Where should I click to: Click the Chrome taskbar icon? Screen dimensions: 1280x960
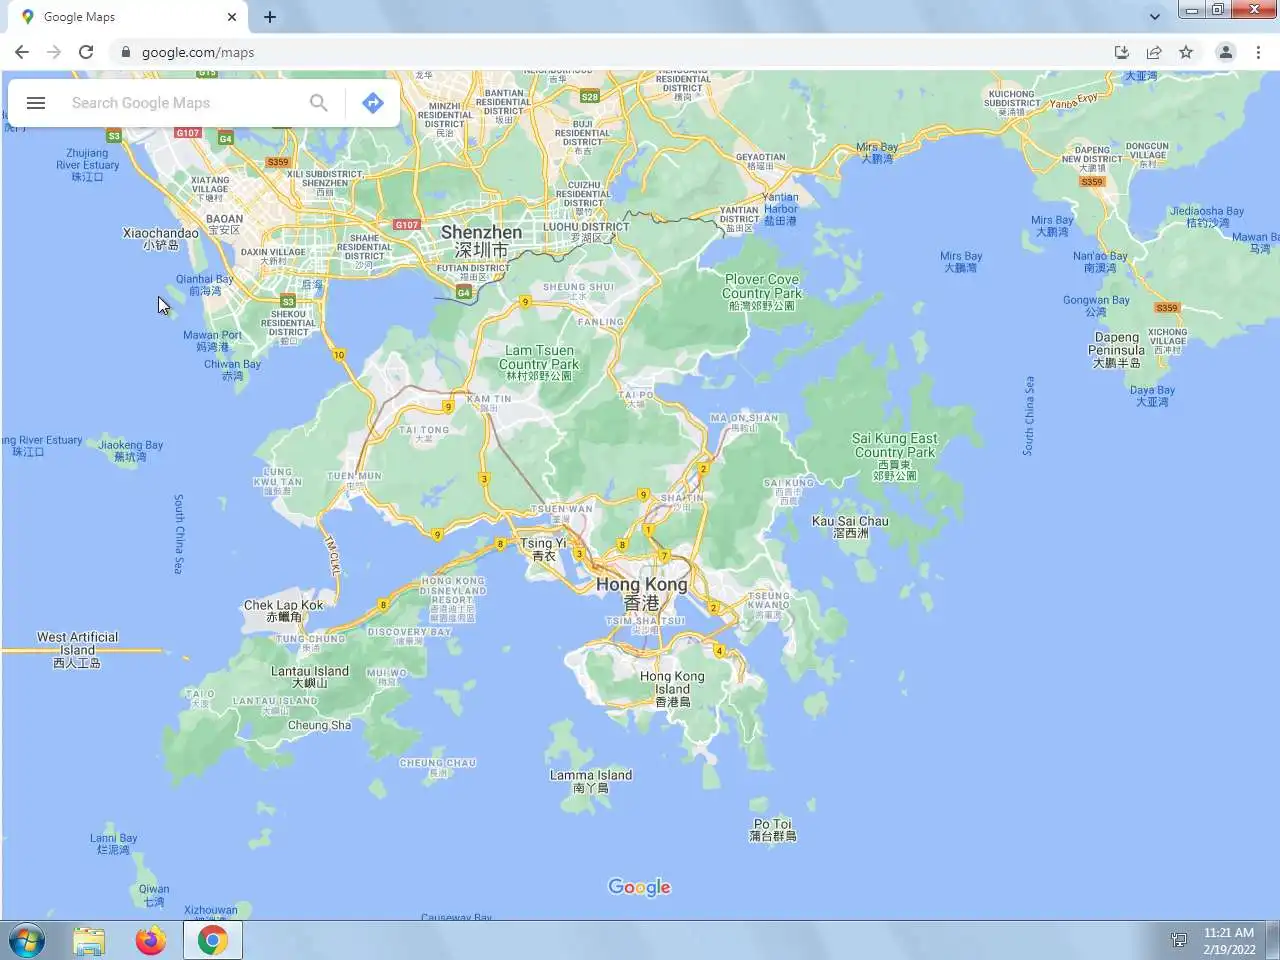212,941
